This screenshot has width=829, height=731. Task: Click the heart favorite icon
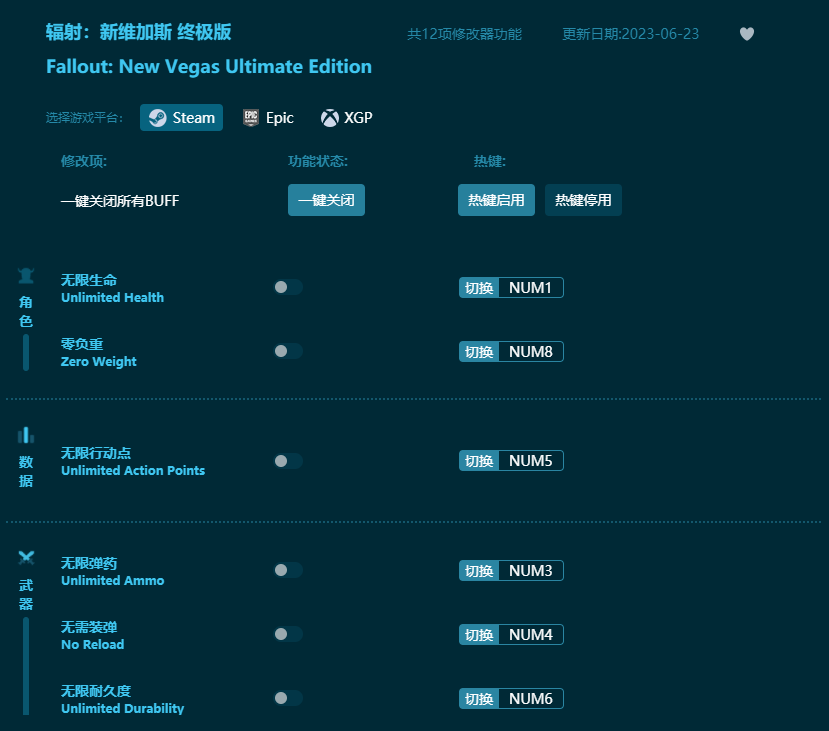pos(747,33)
